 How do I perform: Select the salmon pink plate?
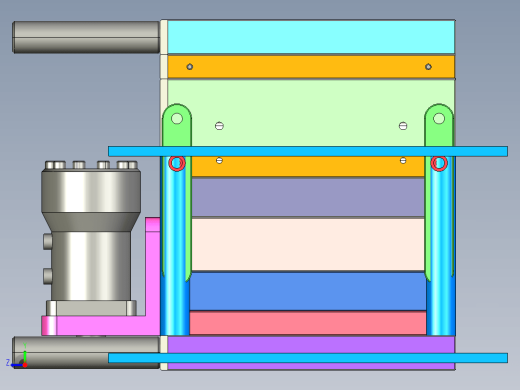click(308, 323)
